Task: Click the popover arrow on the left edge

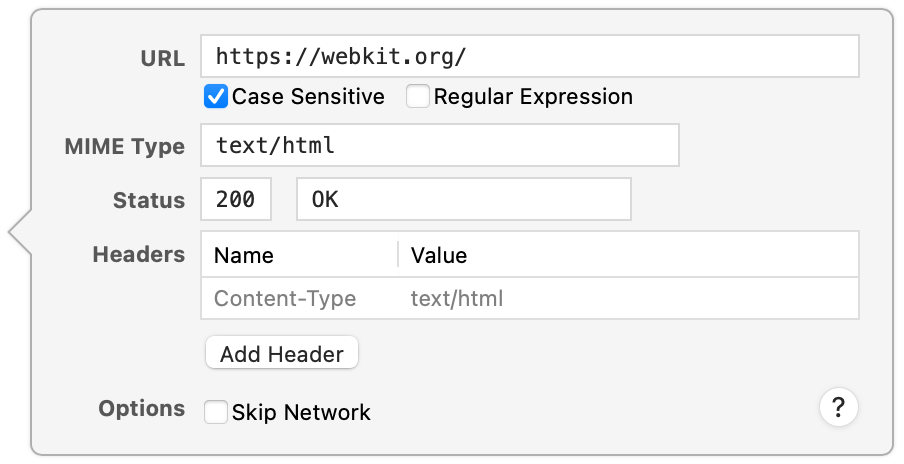Action: (x=20, y=233)
